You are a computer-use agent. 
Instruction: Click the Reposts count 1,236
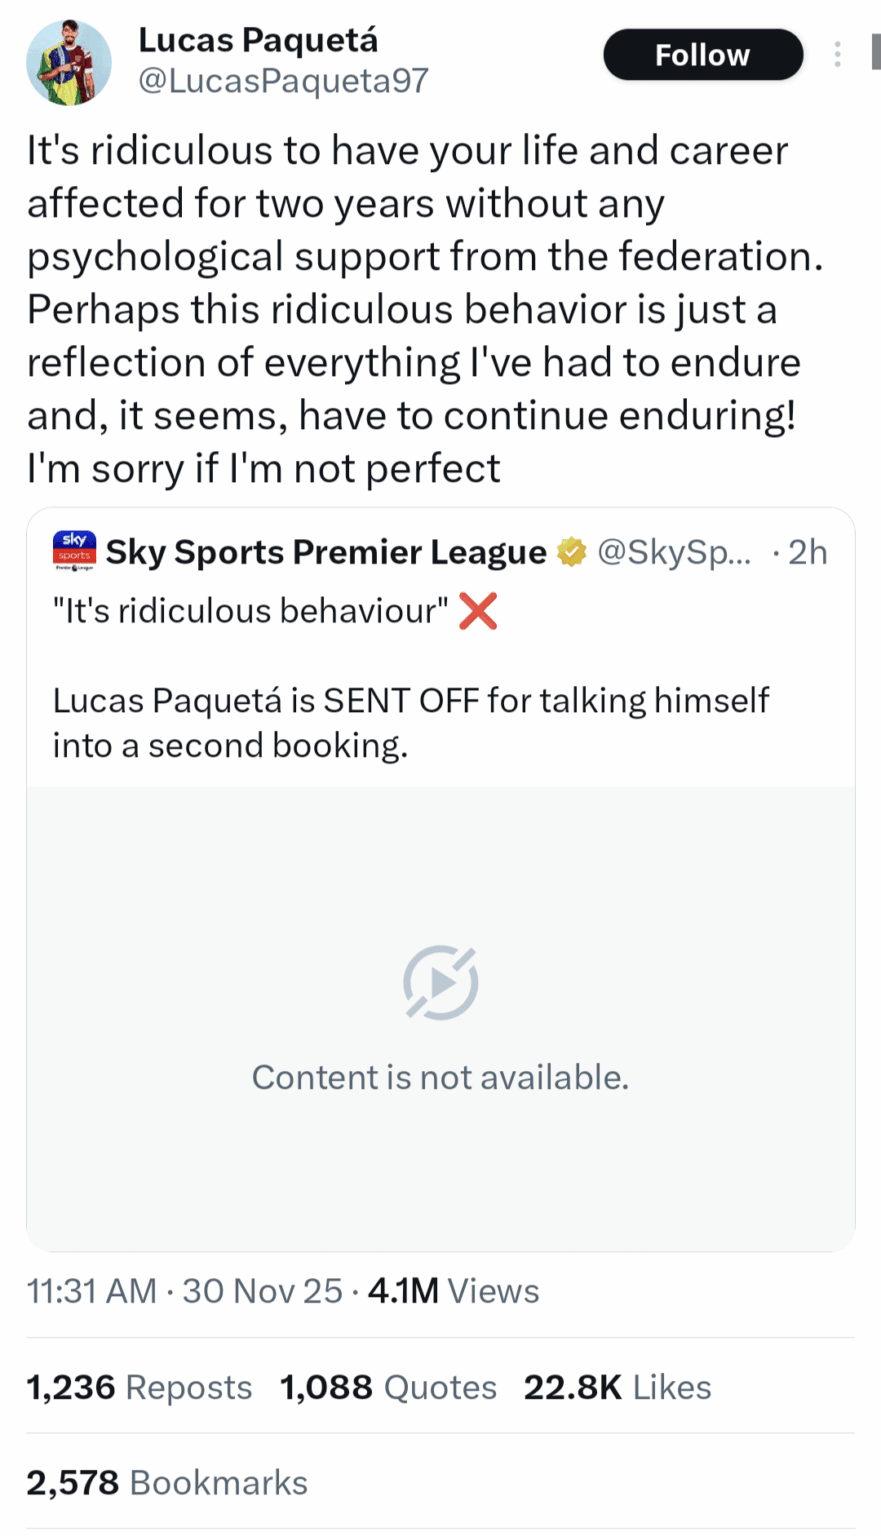(140, 1387)
